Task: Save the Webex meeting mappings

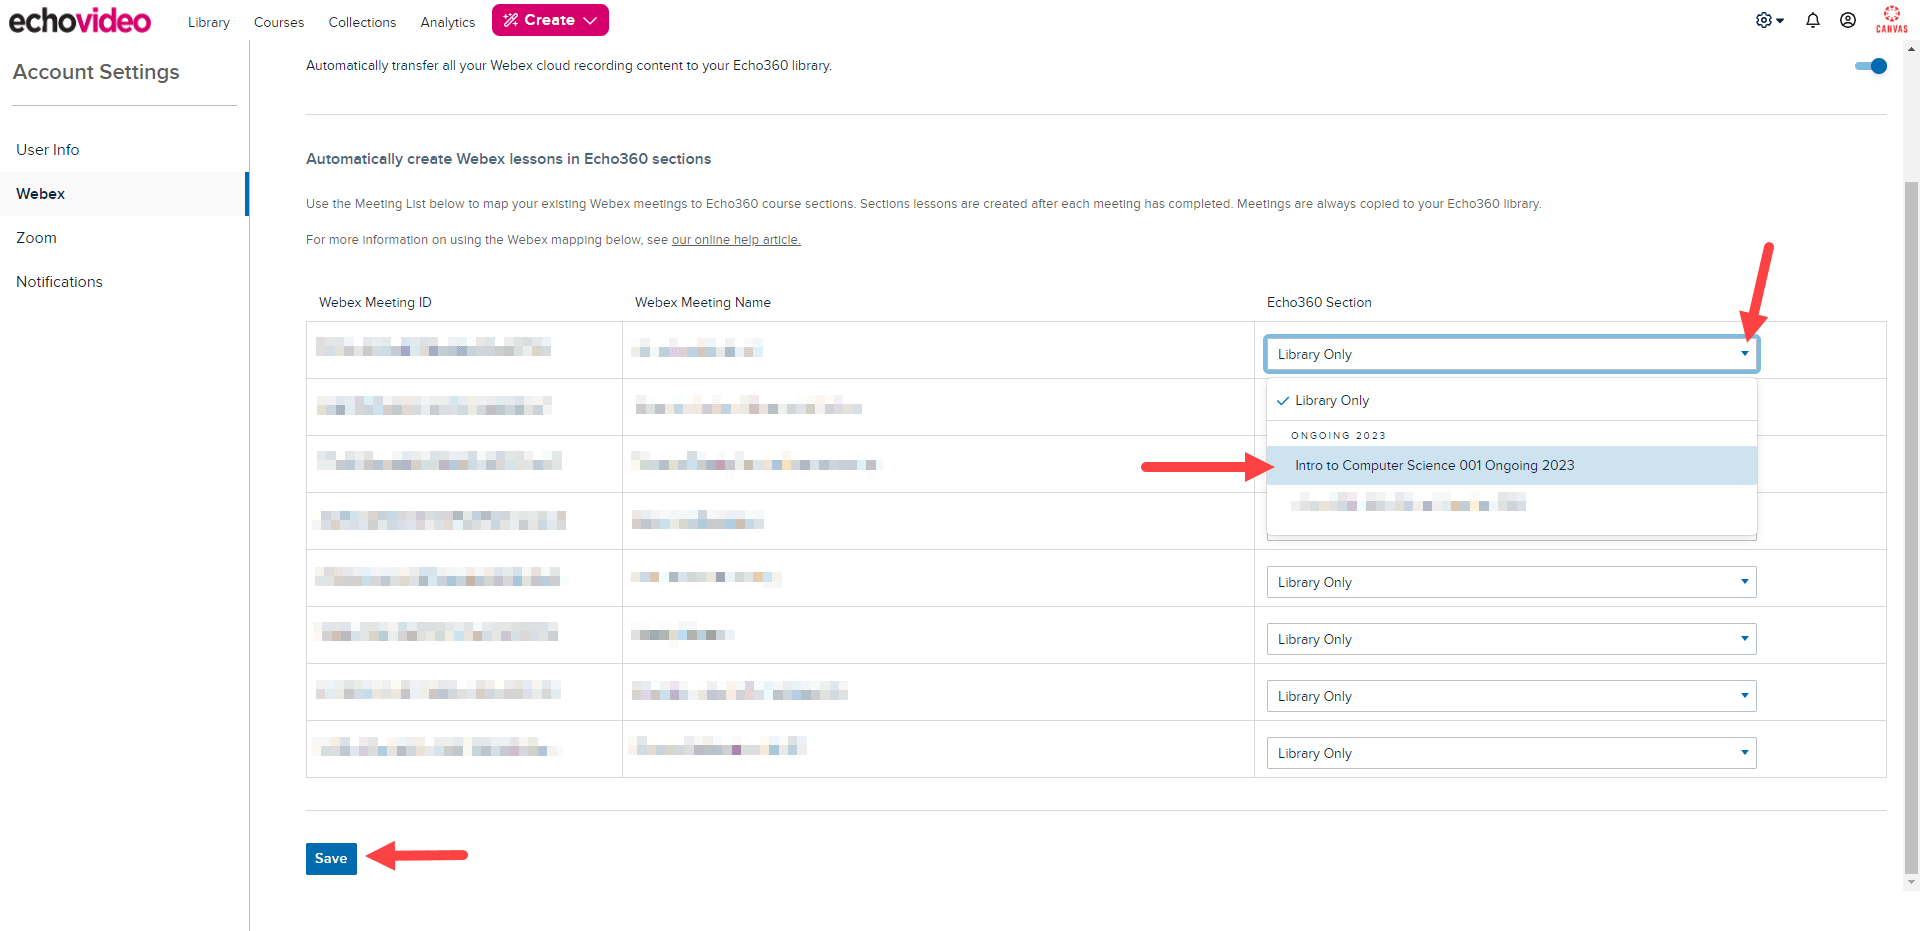Action: [331, 858]
